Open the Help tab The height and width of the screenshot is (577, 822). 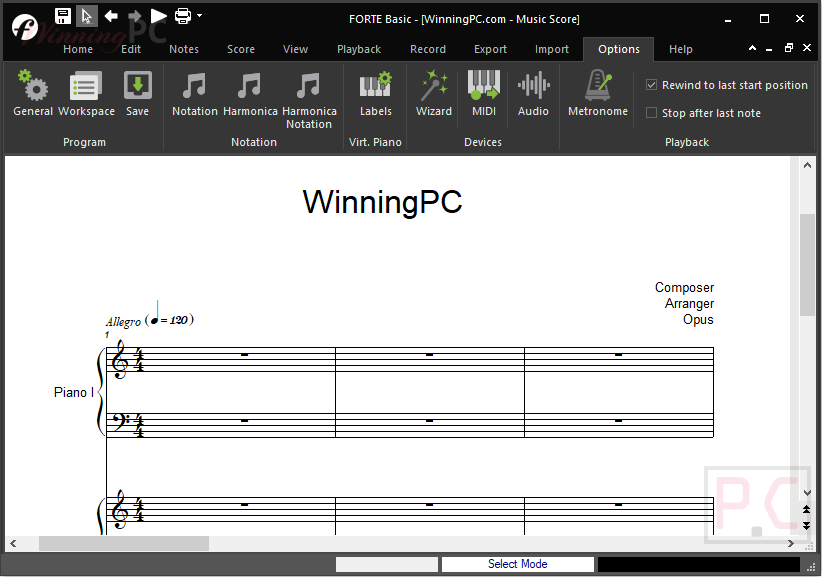[x=680, y=49]
